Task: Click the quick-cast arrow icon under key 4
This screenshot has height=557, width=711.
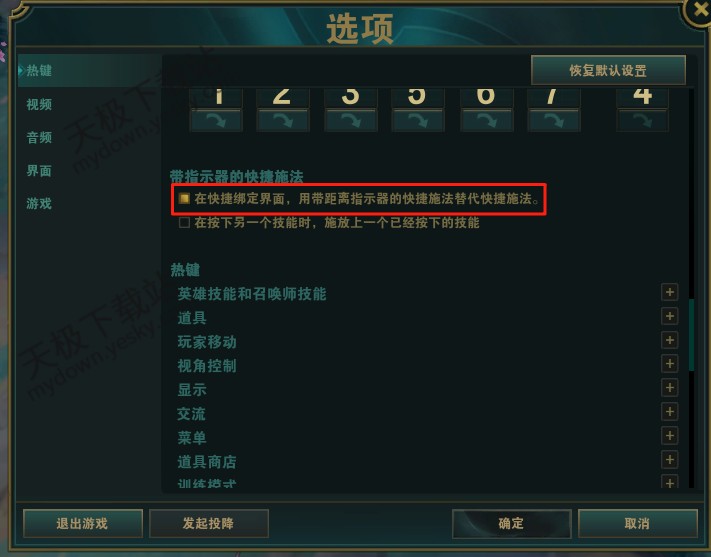Action: pos(643,120)
